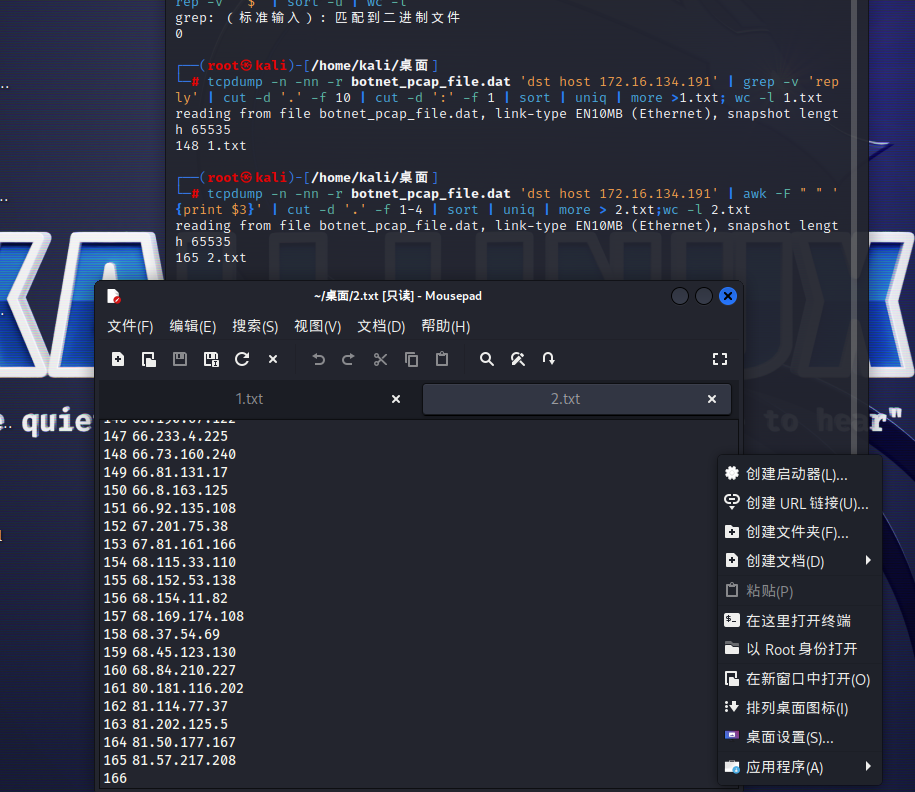Close the 1.txt tab

click(x=396, y=399)
